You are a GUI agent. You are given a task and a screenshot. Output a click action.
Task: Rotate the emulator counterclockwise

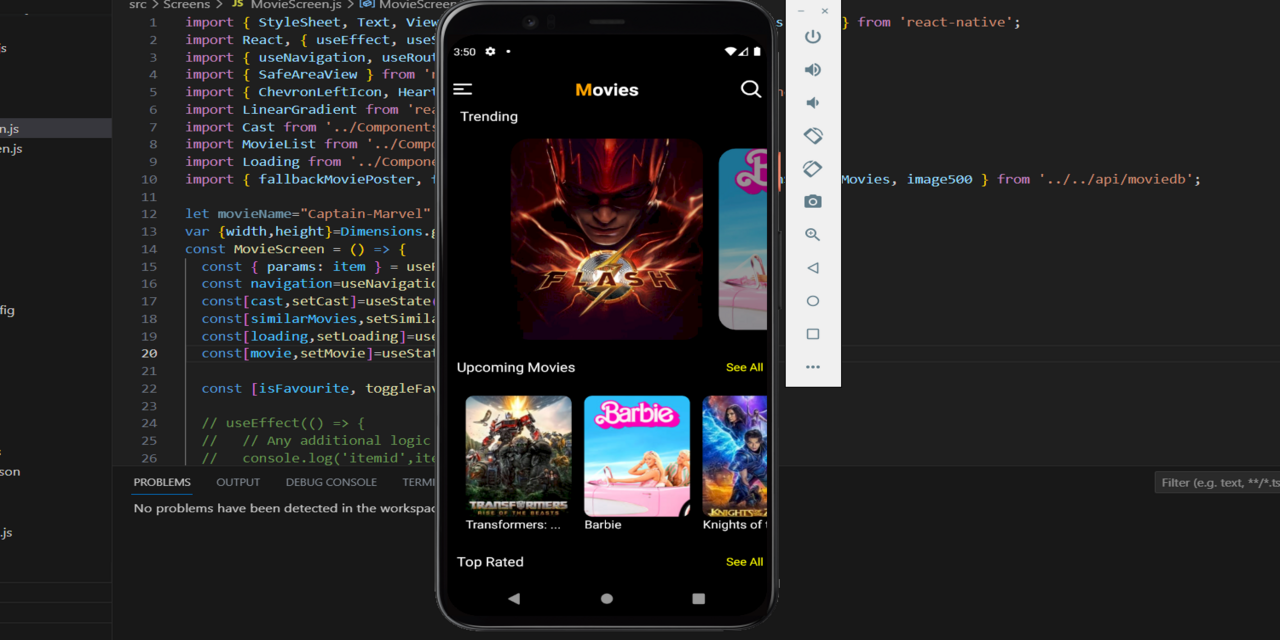pos(812,135)
